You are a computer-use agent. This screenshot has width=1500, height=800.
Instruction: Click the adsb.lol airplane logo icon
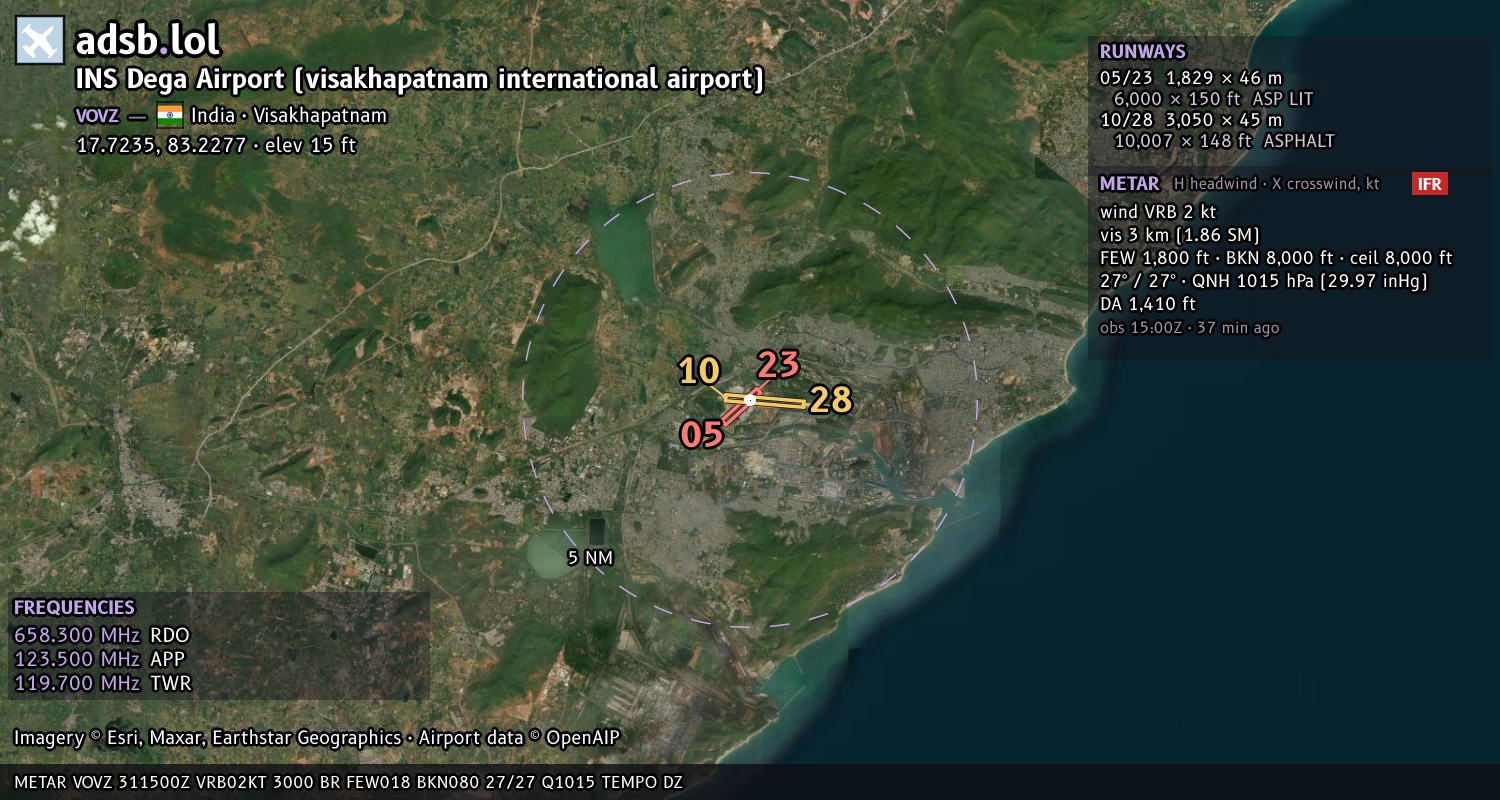[x=40, y=41]
